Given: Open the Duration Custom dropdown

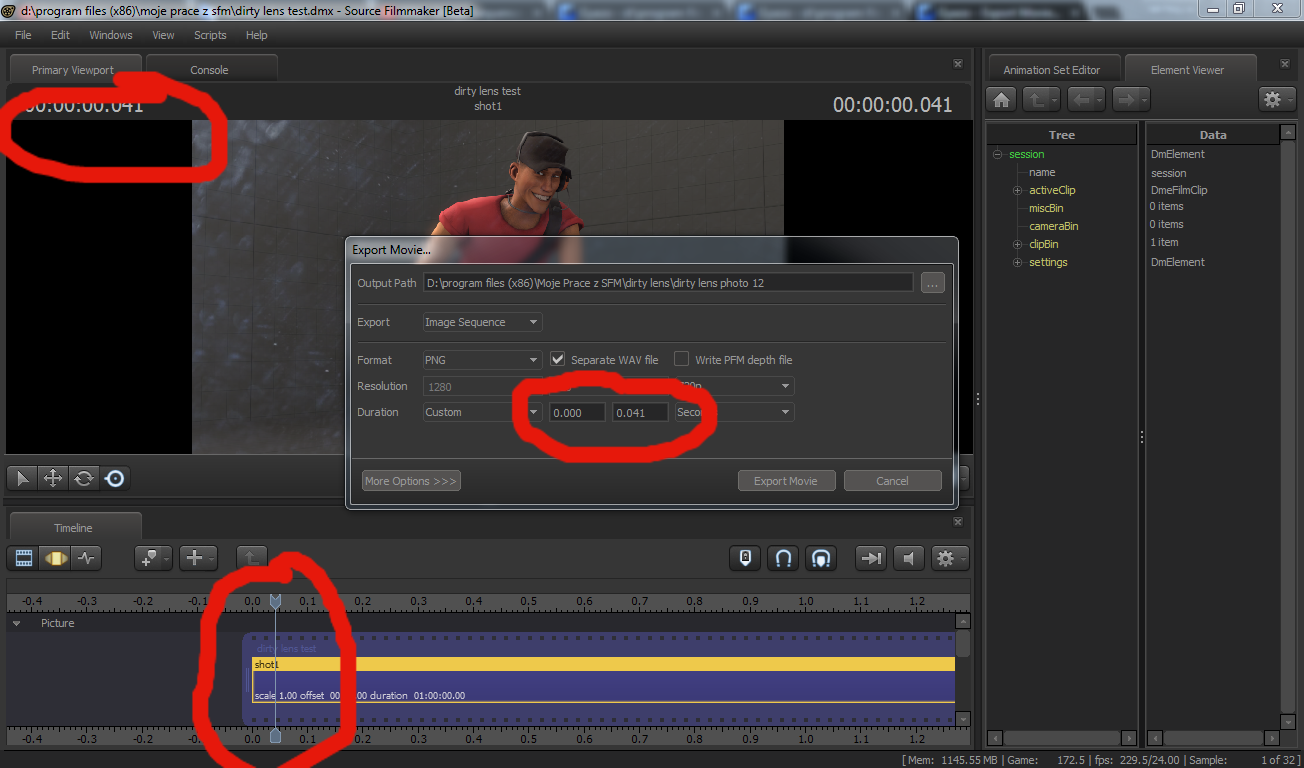Looking at the screenshot, I should [481, 412].
